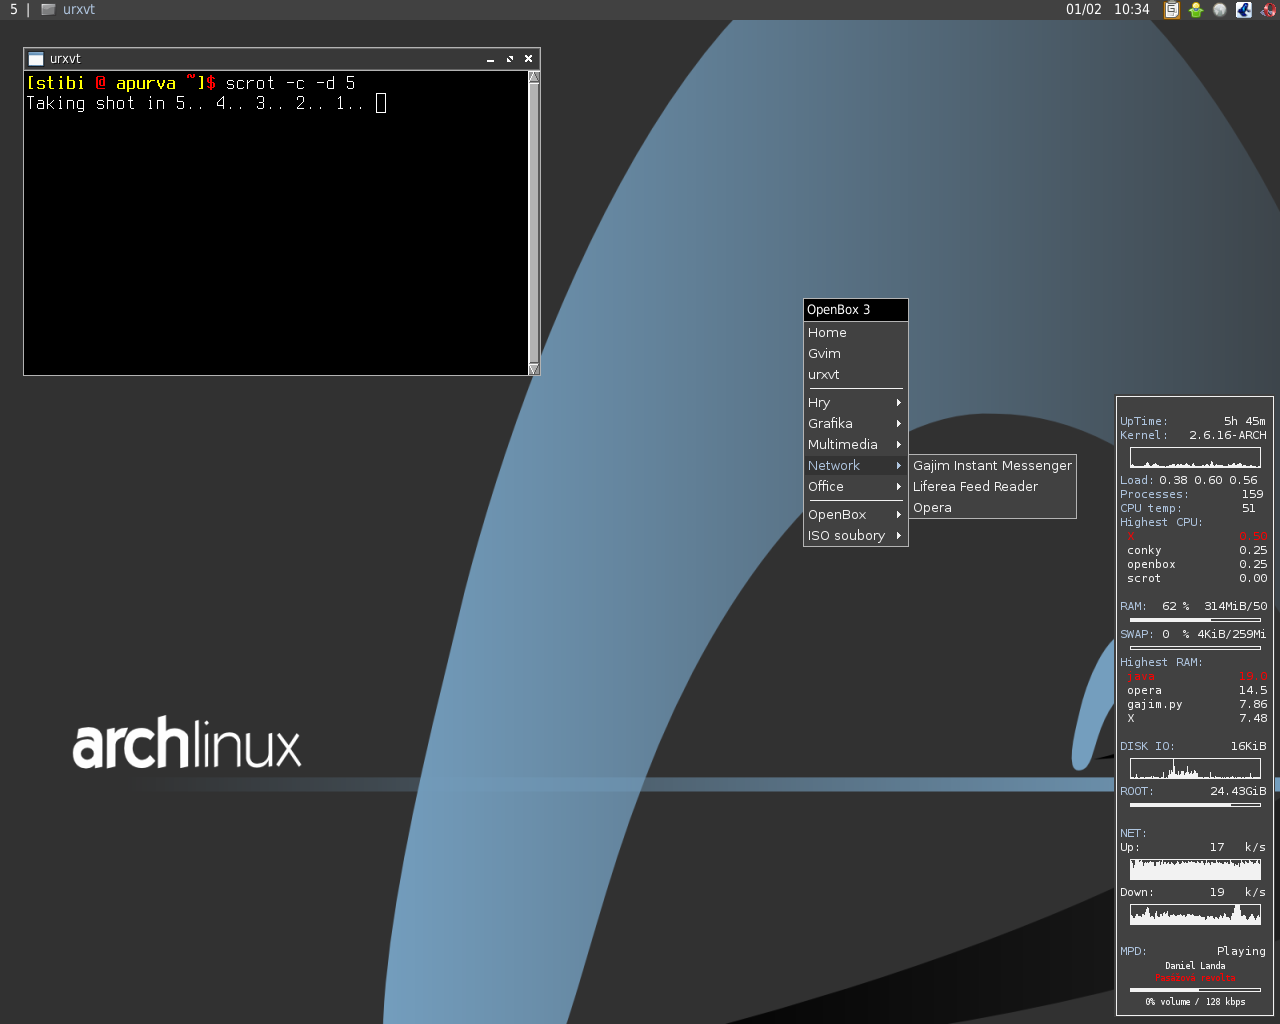Click the green Gajim status tray icon
The image size is (1280, 1024).
click(x=1195, y=10)
